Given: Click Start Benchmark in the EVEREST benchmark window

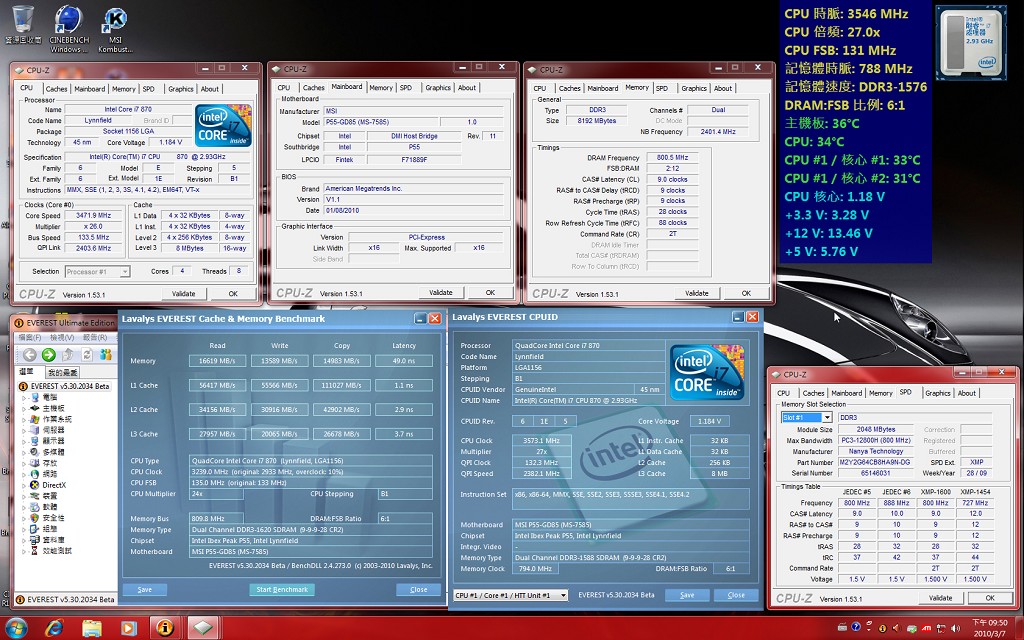Looking at the screenshot, I should [x=281, y=590].
